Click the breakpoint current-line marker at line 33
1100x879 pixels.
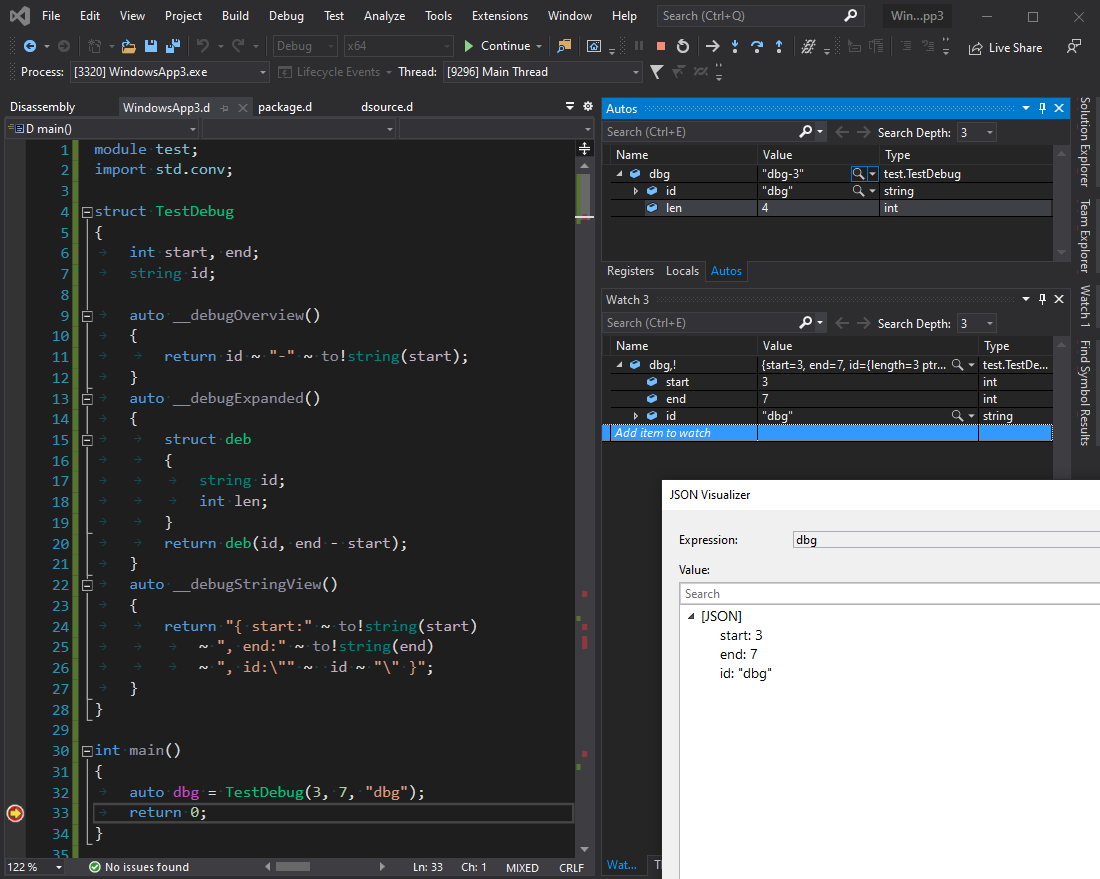pos(15,812)
